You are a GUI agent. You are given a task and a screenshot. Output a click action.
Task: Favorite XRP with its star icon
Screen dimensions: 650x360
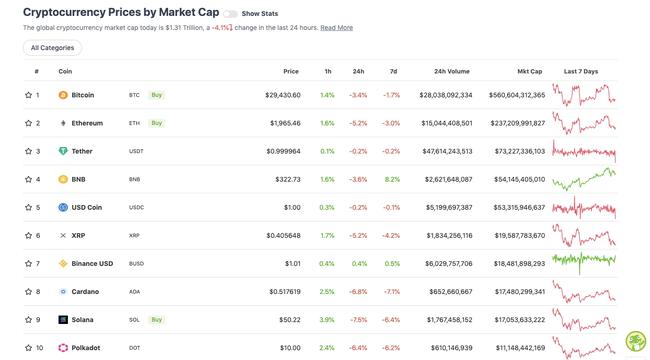coord(28,236)
